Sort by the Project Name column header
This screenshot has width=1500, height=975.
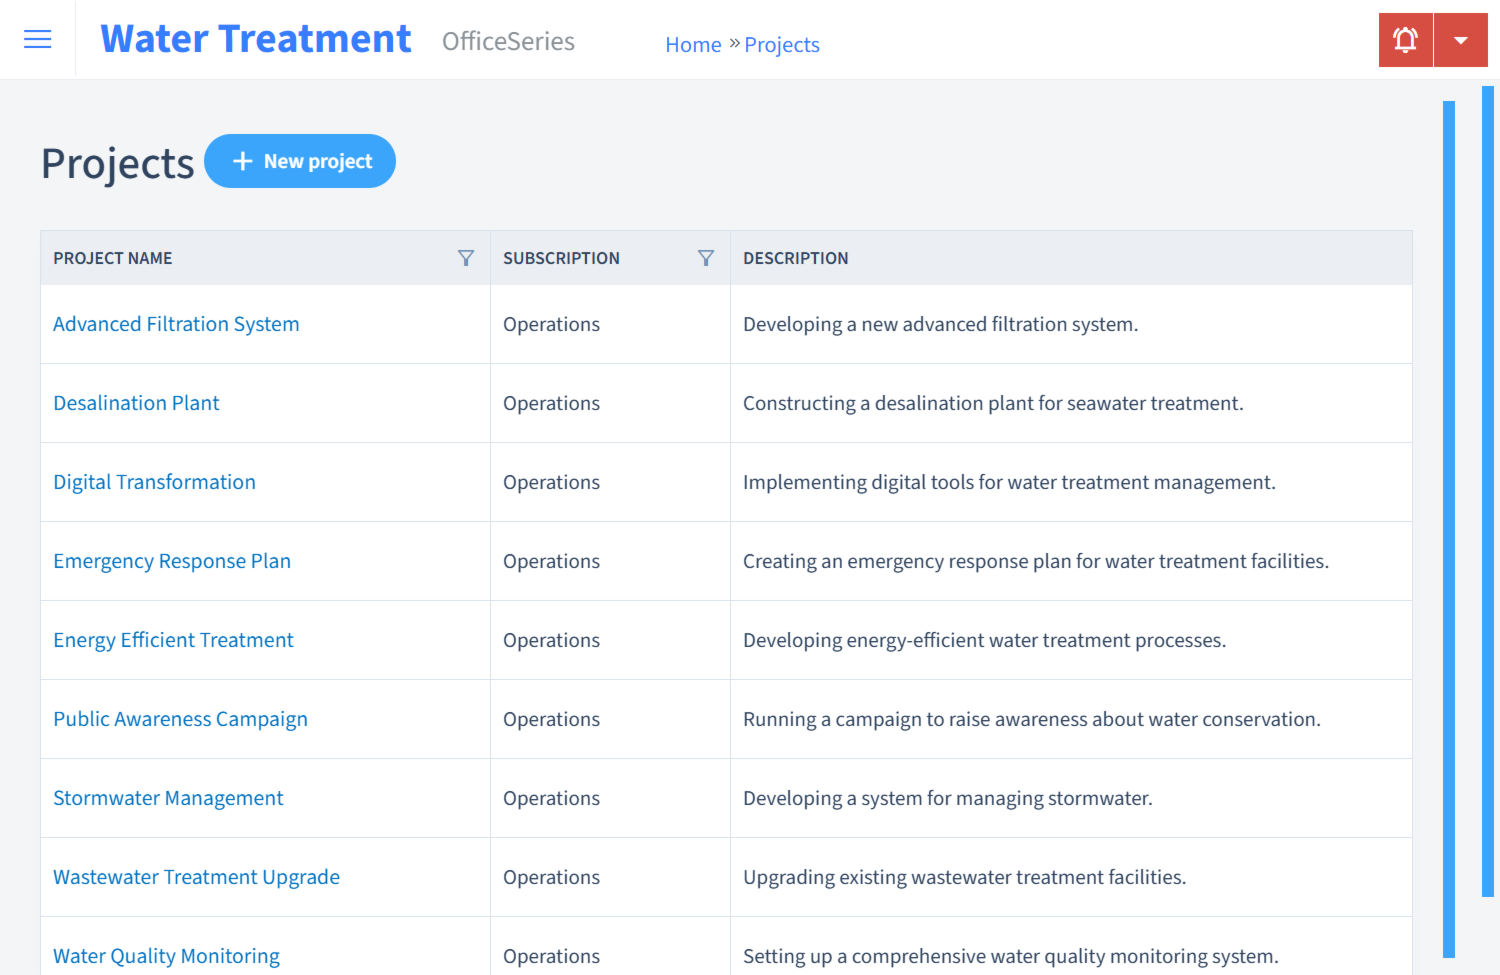tap(112, 258)
